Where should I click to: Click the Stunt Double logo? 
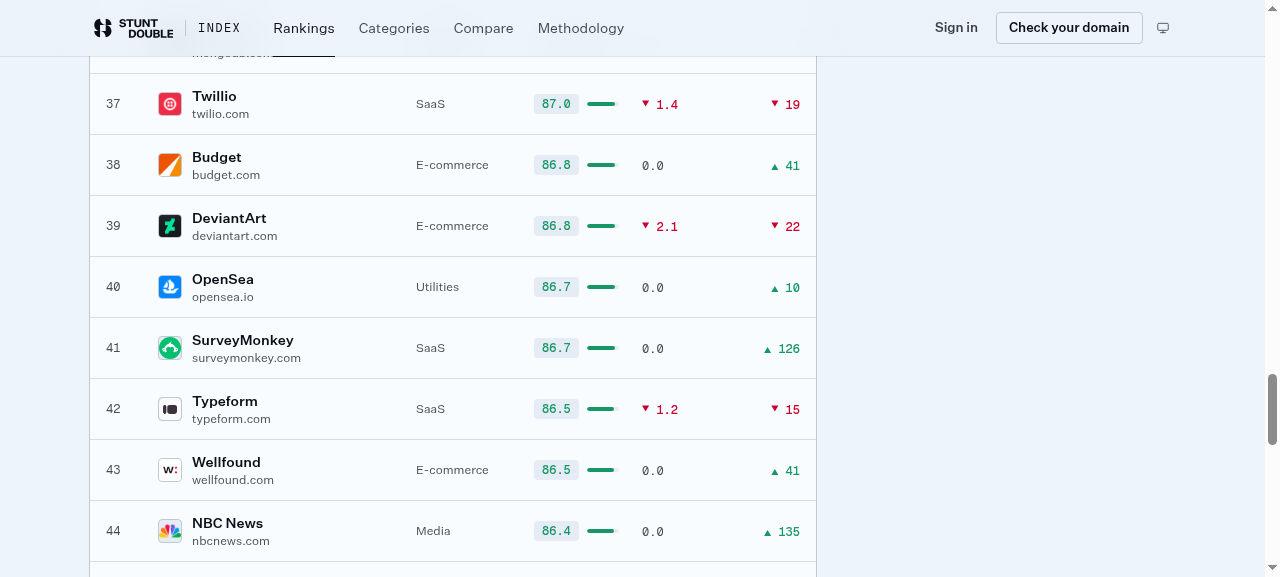pos(133,28)
